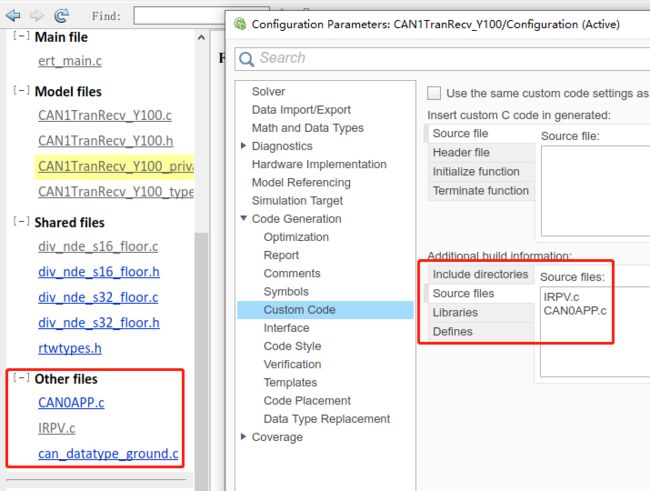Collapse the Model files section
Viewport: 650px width, 491px height.
coord(21,90)
